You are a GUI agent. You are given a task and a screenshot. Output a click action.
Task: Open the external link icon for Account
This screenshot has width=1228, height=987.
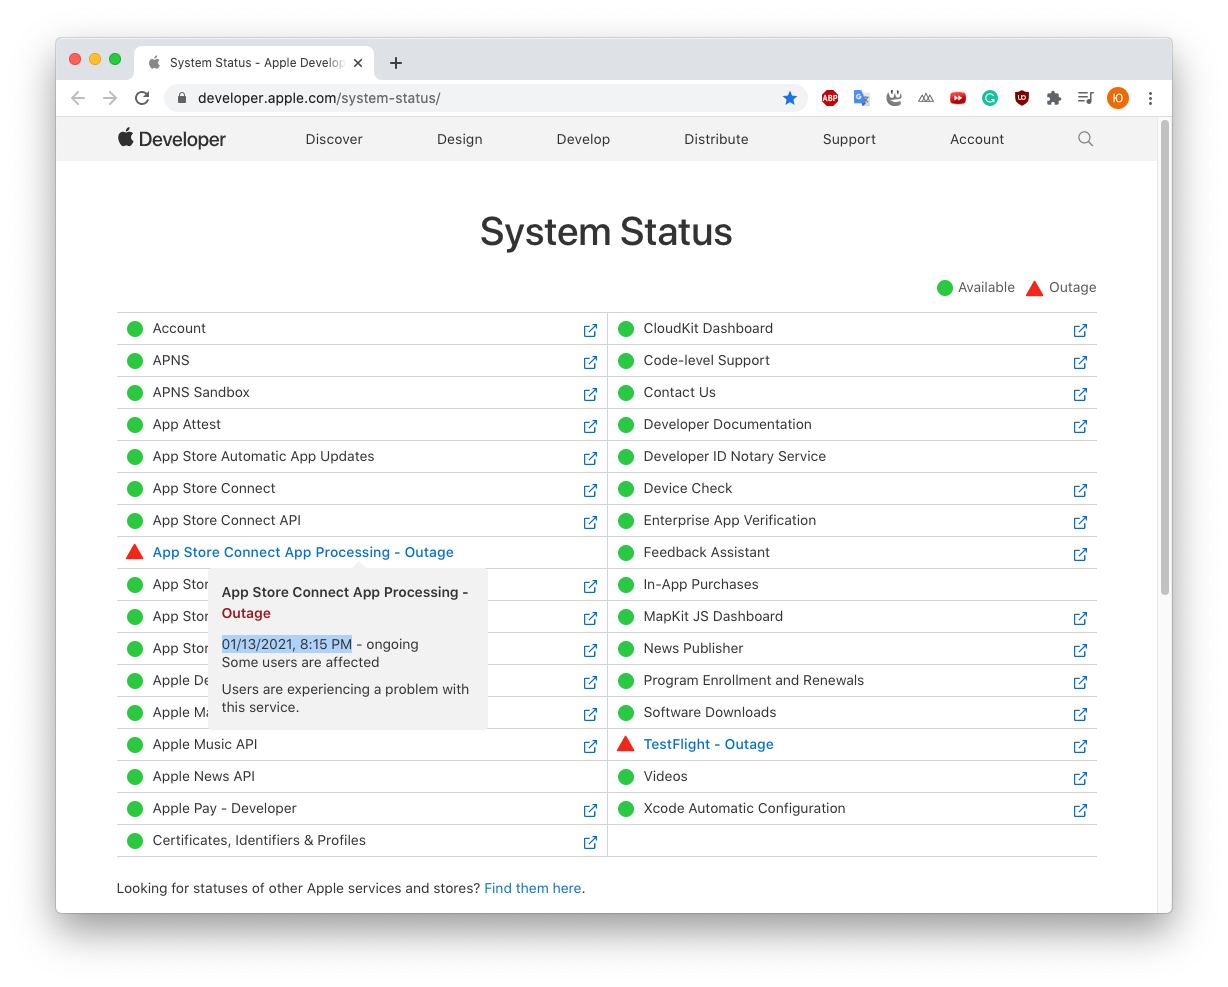click(x=590, y=330)
